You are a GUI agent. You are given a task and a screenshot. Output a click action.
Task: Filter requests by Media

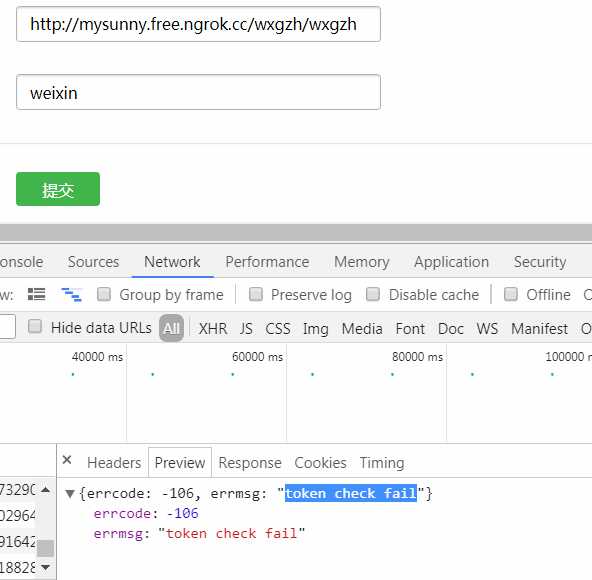point(362,328)
